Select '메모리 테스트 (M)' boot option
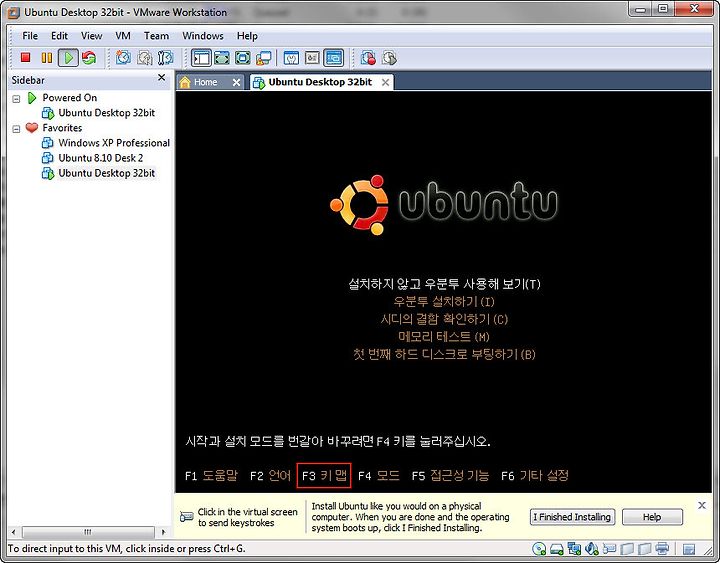Viewport: 720px width, 563px height. 444,337
